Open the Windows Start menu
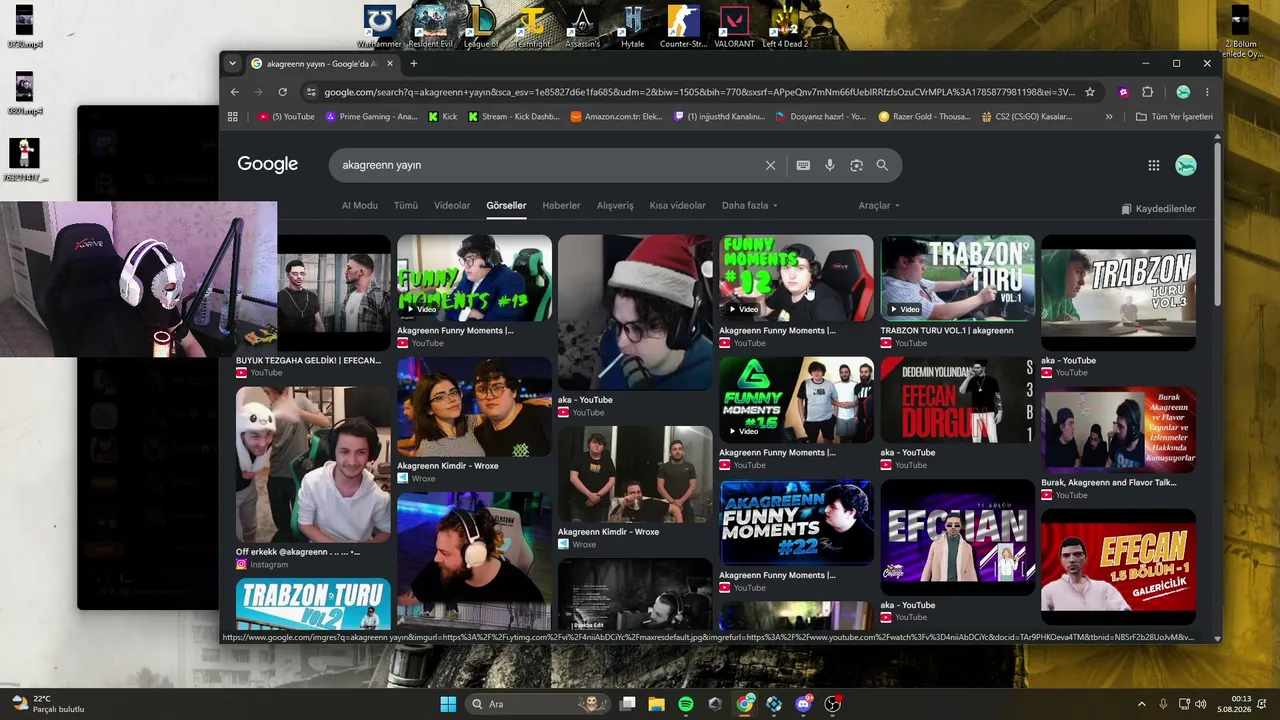Image resolution: width=1280 pixels, height=720 pixels. pyautogui.click(x=447, y=704)
